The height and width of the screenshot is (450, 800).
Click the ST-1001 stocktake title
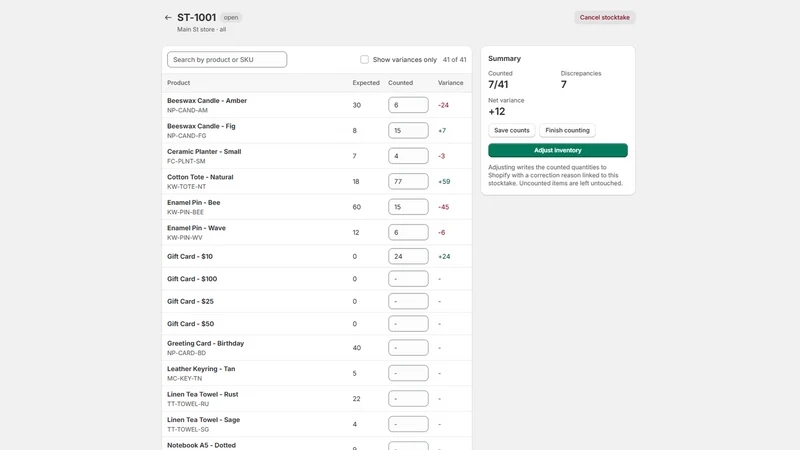click(196, 17)
